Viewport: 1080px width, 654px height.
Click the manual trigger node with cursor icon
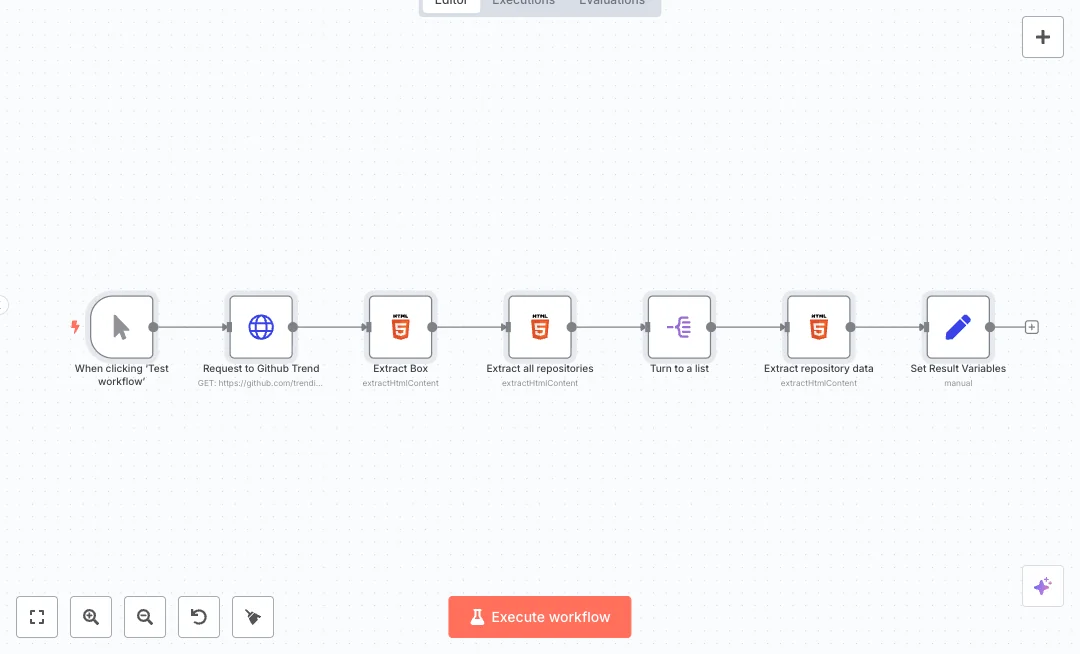(121, 327)
